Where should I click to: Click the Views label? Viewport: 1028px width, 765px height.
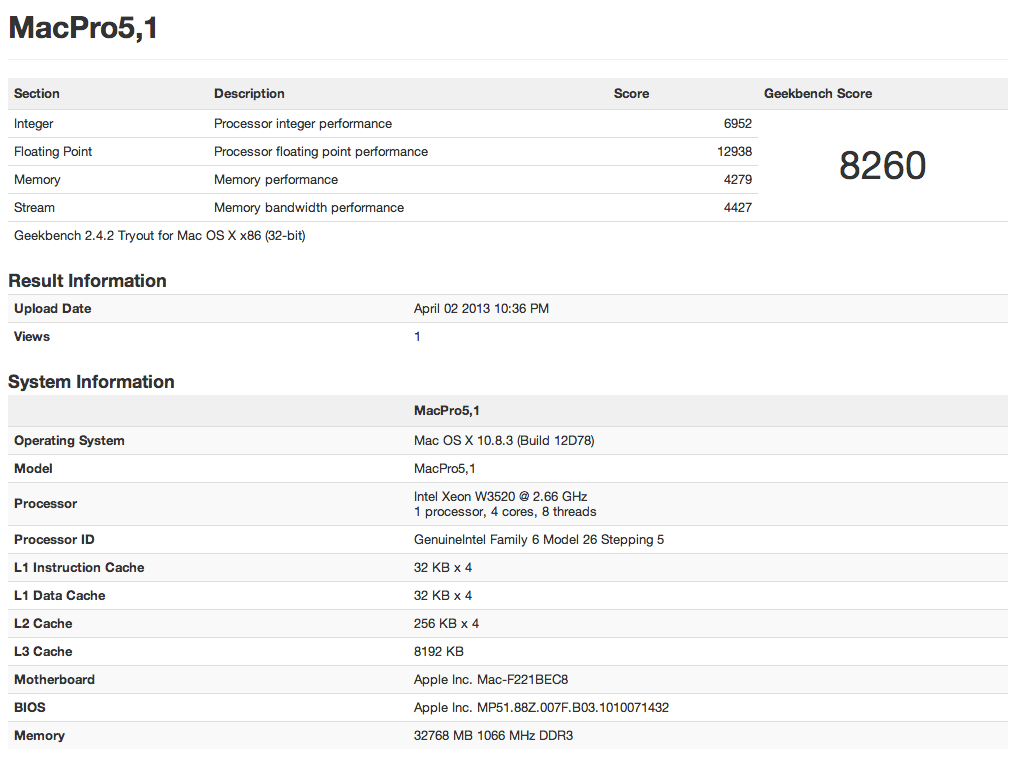tap(31, 337)
